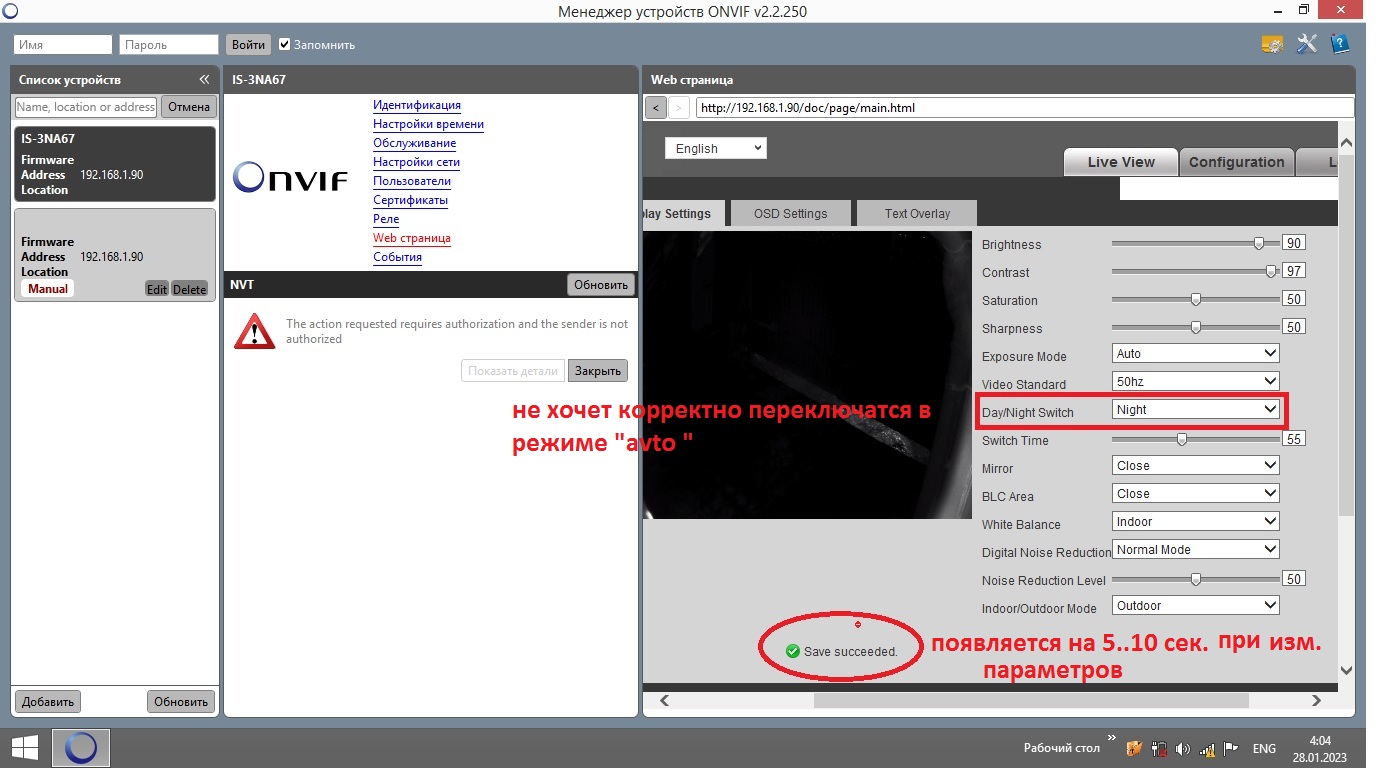The width and height of the screenshot is (1392, 768).
Task: Click the Настройки сети link
Action: pos(416,162)
